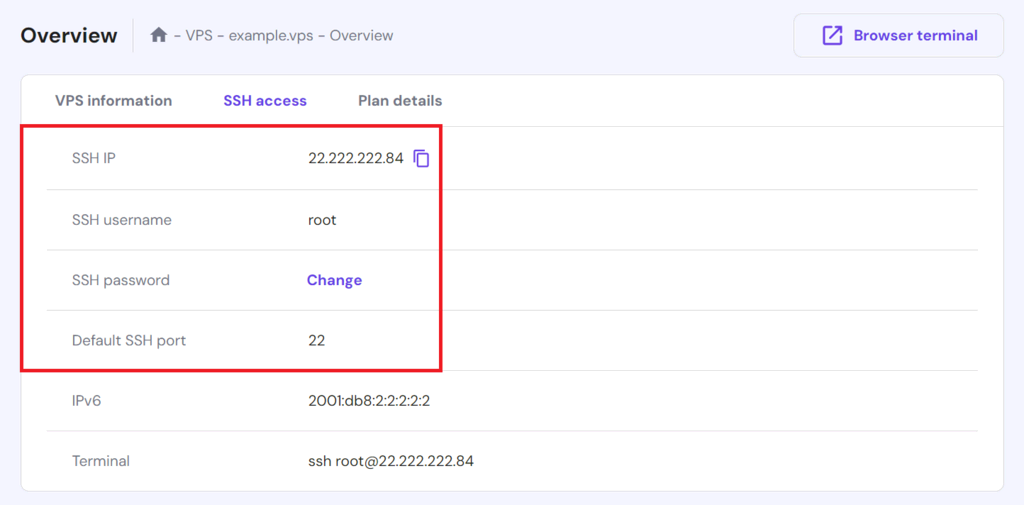Copy the SSH IP address with the copy icon

tap(422, 158)
